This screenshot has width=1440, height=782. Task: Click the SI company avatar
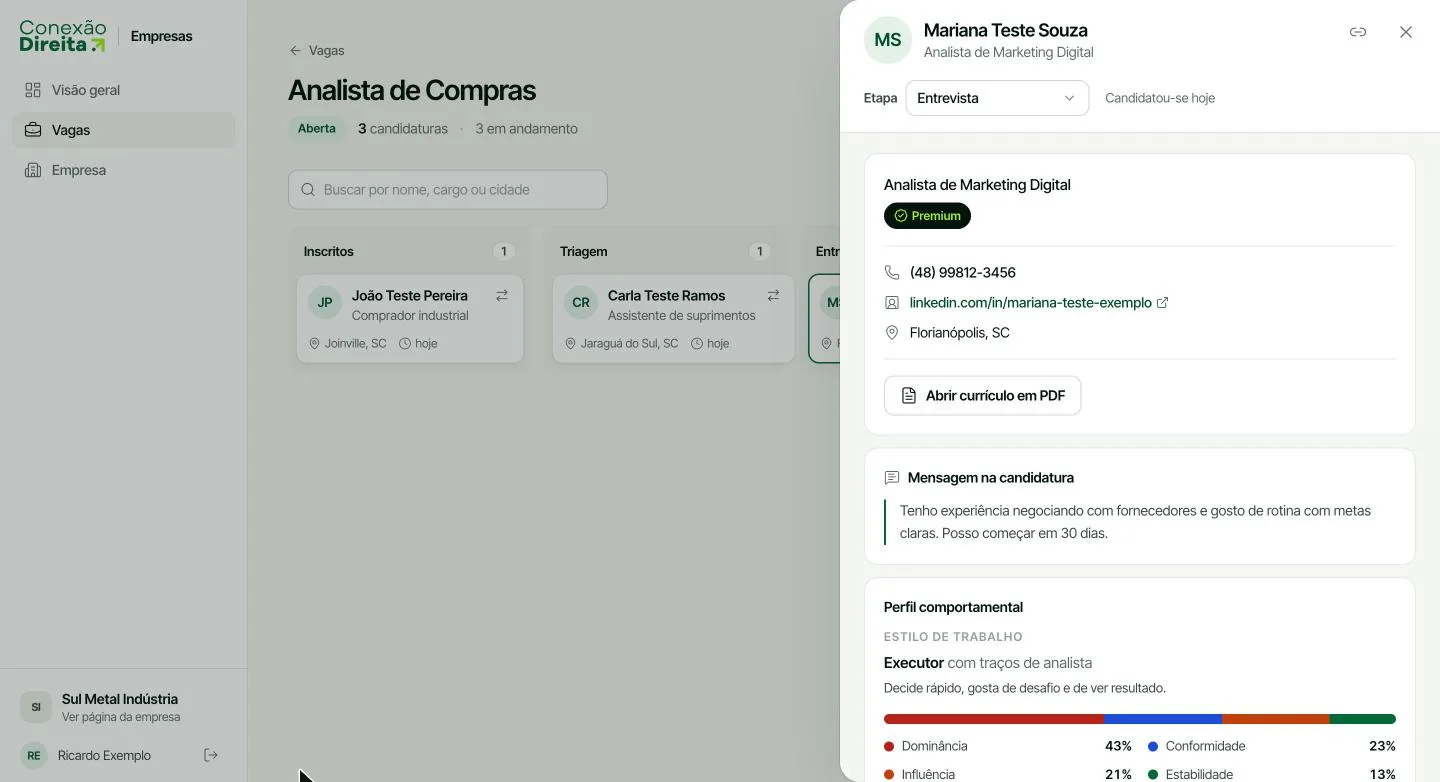(36, 707)
